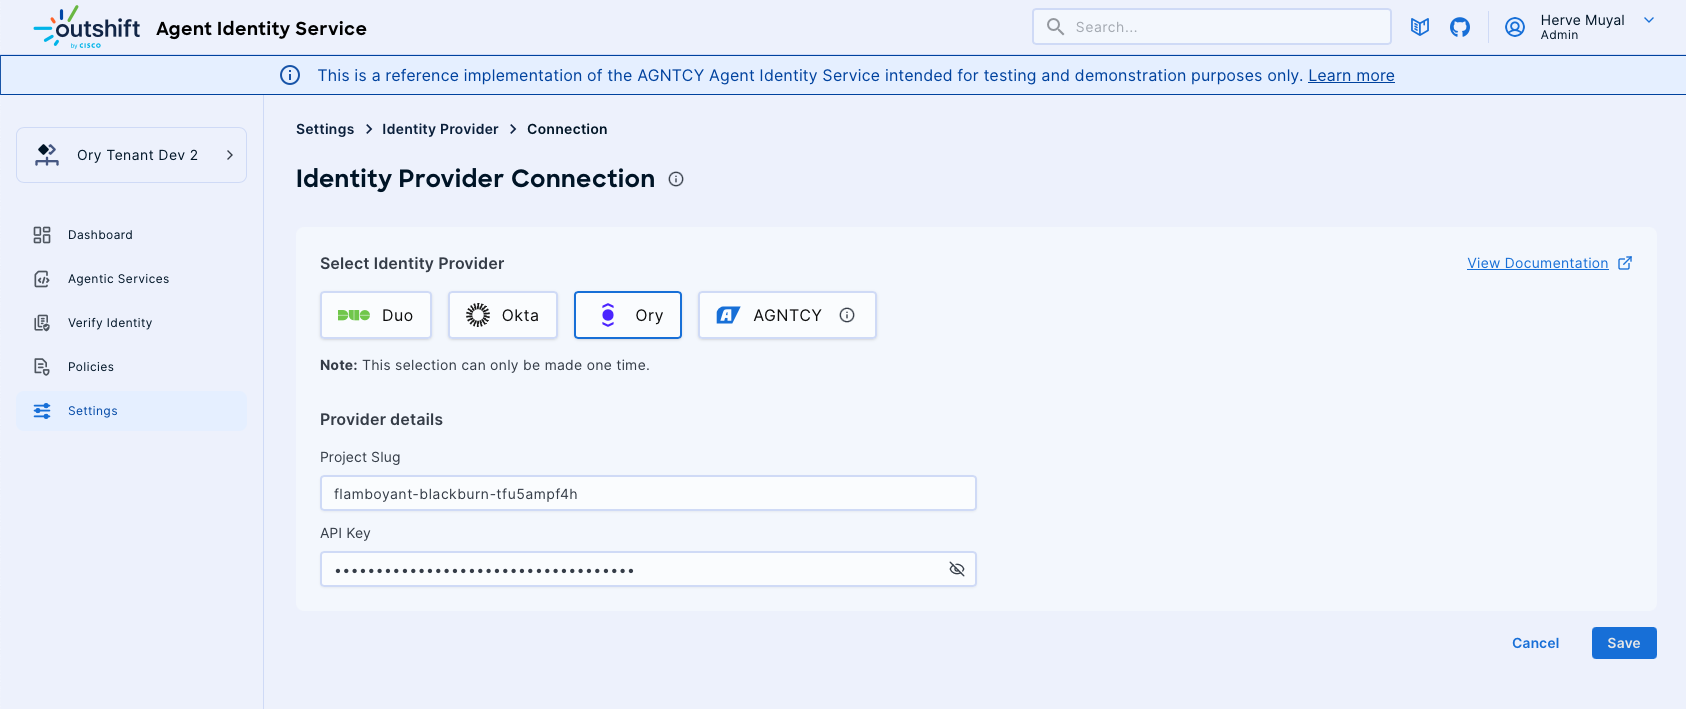Open the documentation book icon in header

(x=1420, y=27)
